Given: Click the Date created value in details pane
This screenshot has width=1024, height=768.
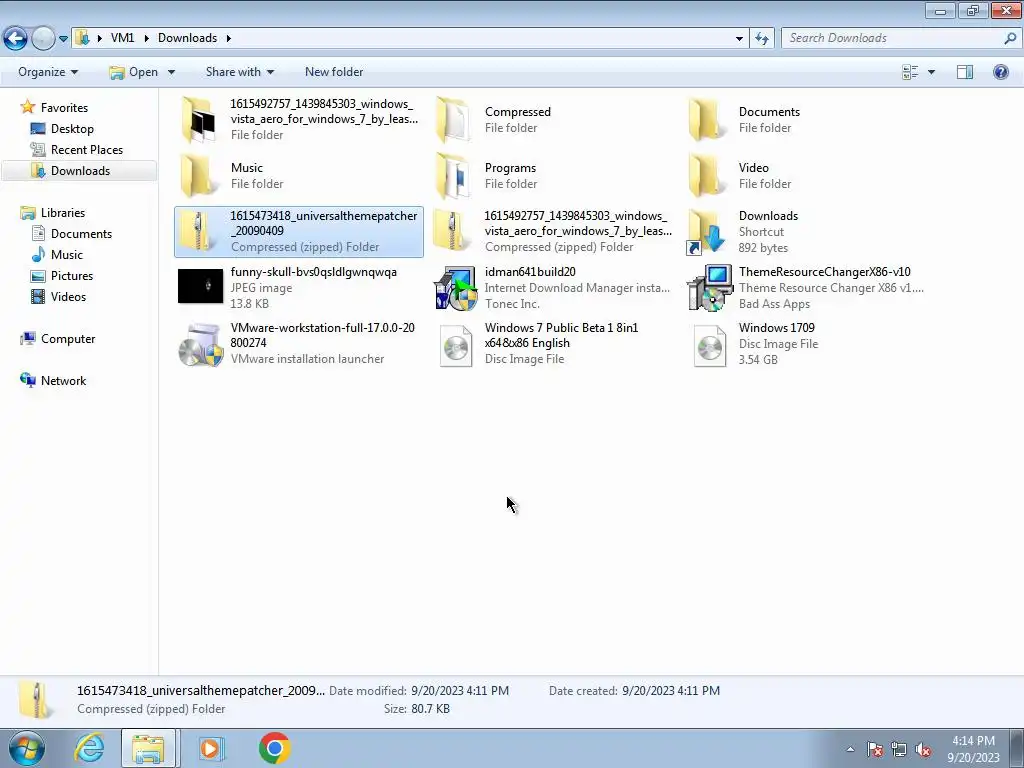Looking at the screenshot, I should click(x=671, y=690).
